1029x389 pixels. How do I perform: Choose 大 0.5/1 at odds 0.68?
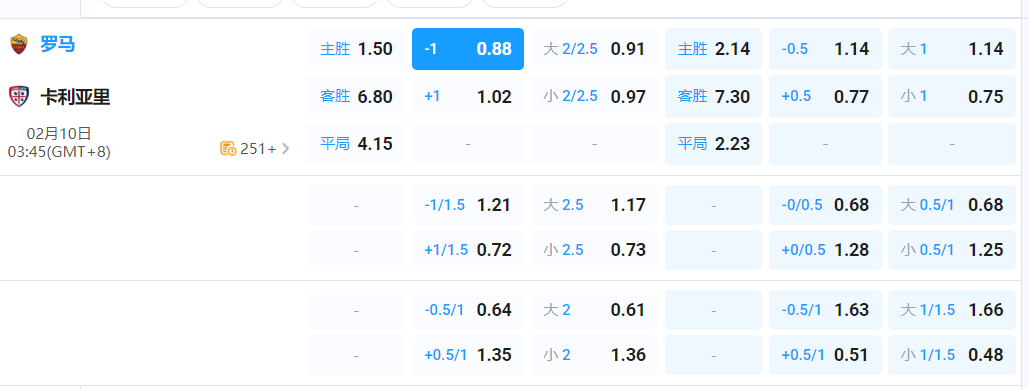click(x=952, y=205)
